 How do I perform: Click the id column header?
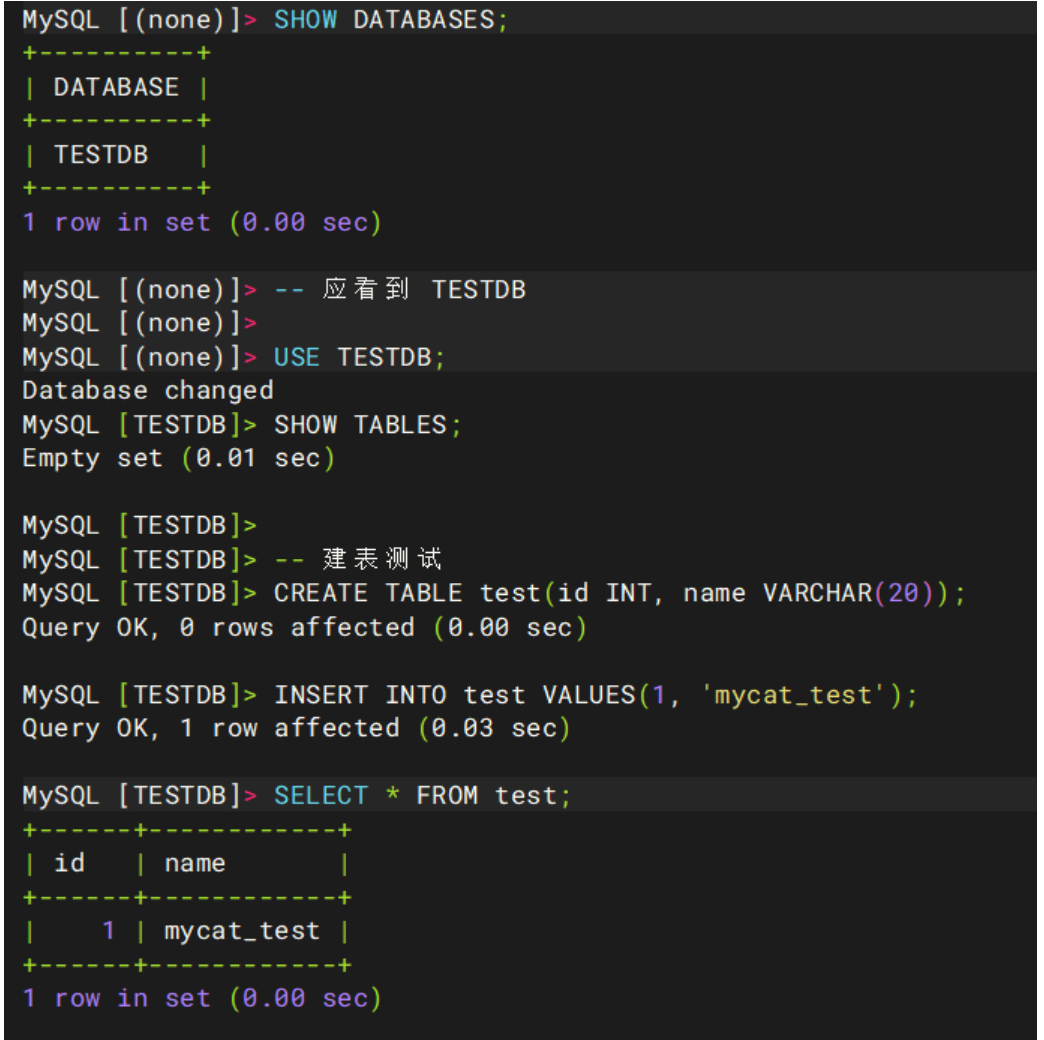pyautogui.click(x=69, y=864)
